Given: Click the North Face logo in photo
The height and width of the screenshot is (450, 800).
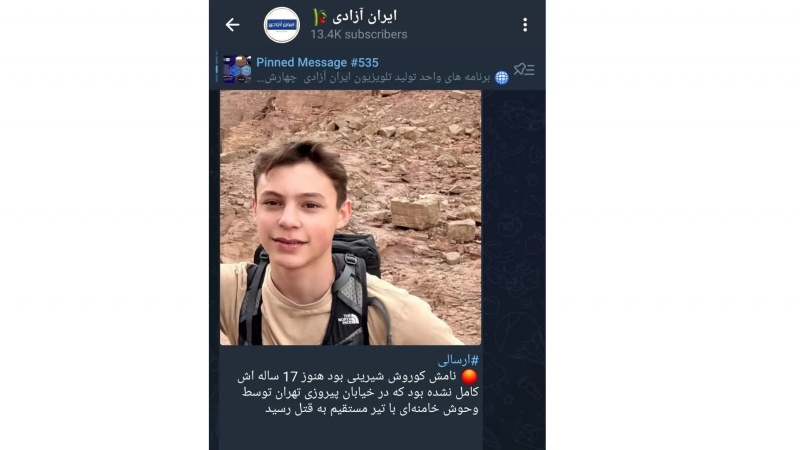Looking at the screenshot, I should click(x=348, y=320).
